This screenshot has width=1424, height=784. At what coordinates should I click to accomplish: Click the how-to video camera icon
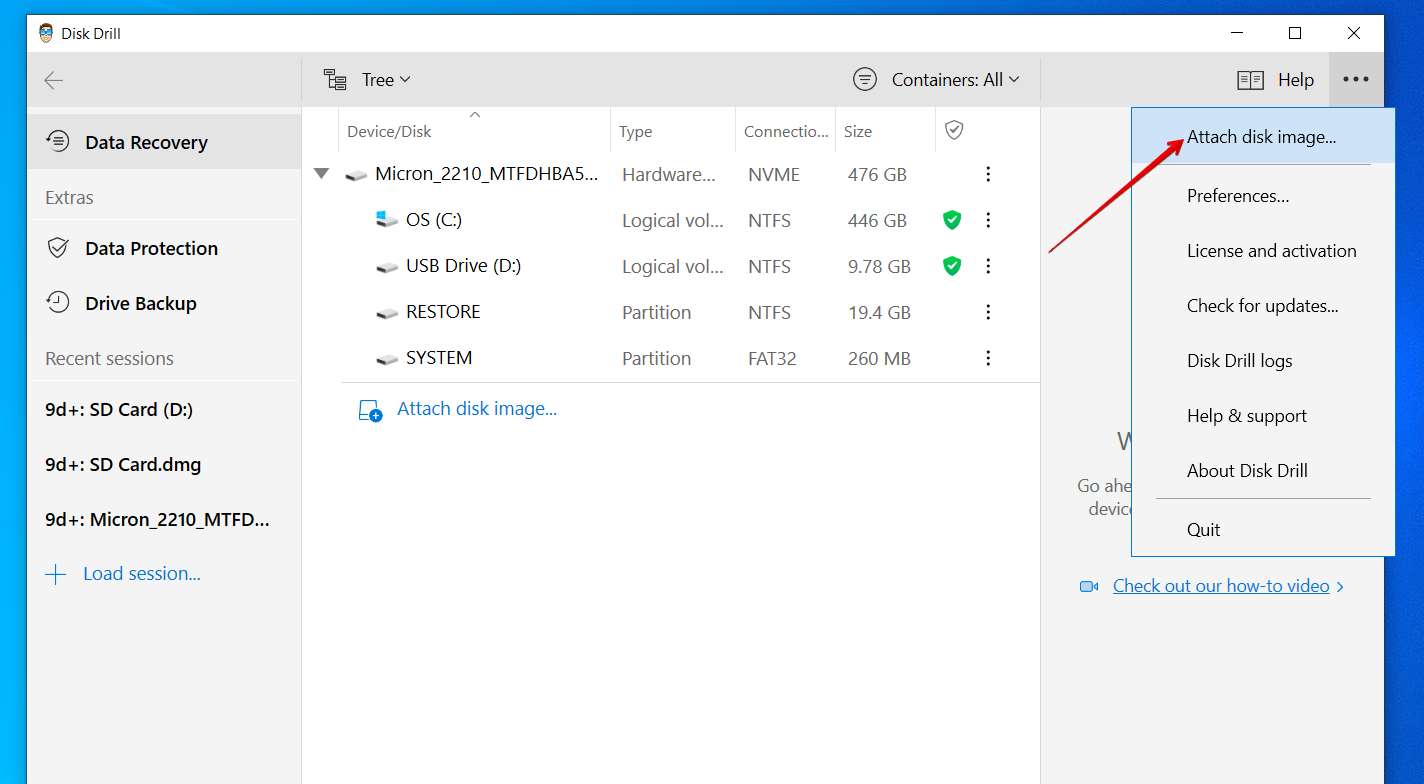pyautogui.click(x=1089, y=586)
